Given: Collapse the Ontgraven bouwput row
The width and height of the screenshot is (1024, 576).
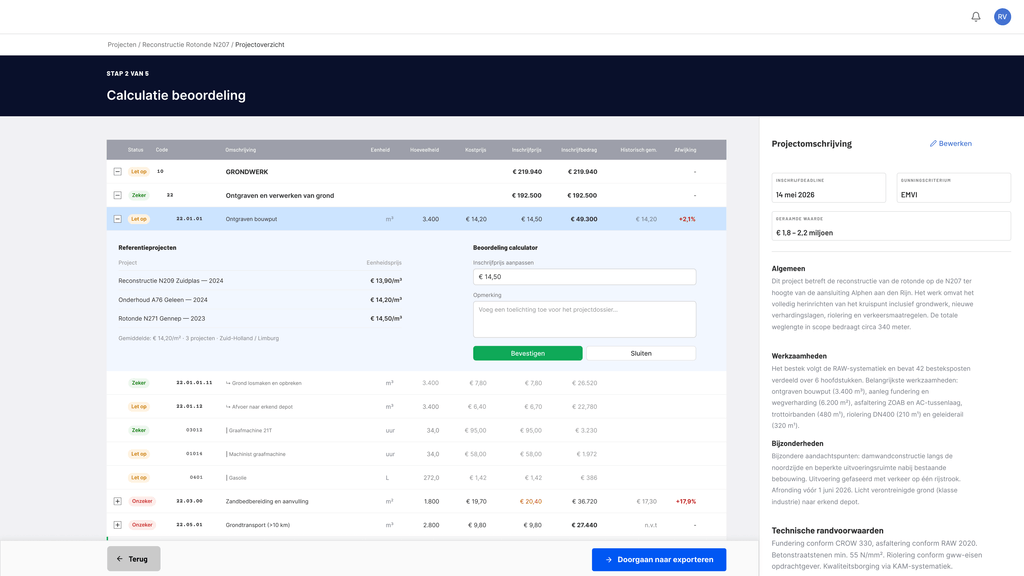Looking at the screenshot, I should pyautogui.click(x=118, y=219).
